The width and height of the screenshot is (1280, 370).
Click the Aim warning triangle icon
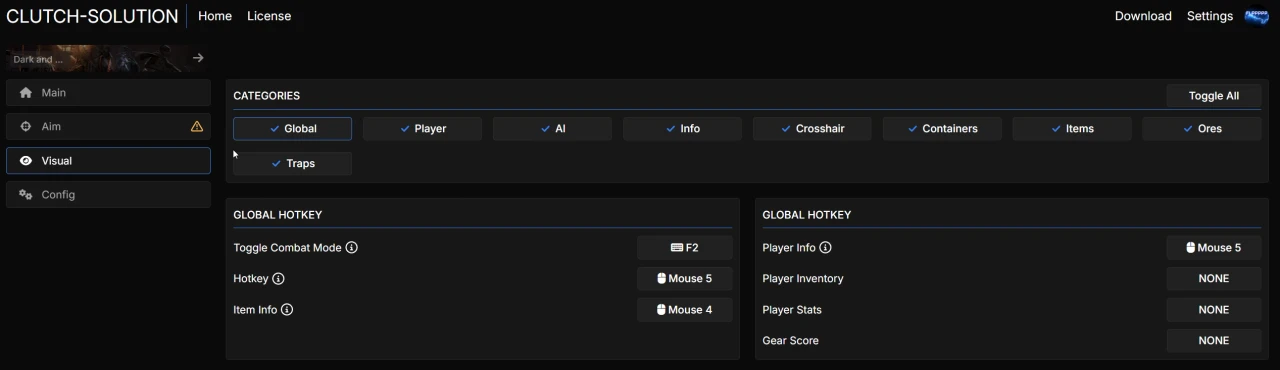coord(197,127)
